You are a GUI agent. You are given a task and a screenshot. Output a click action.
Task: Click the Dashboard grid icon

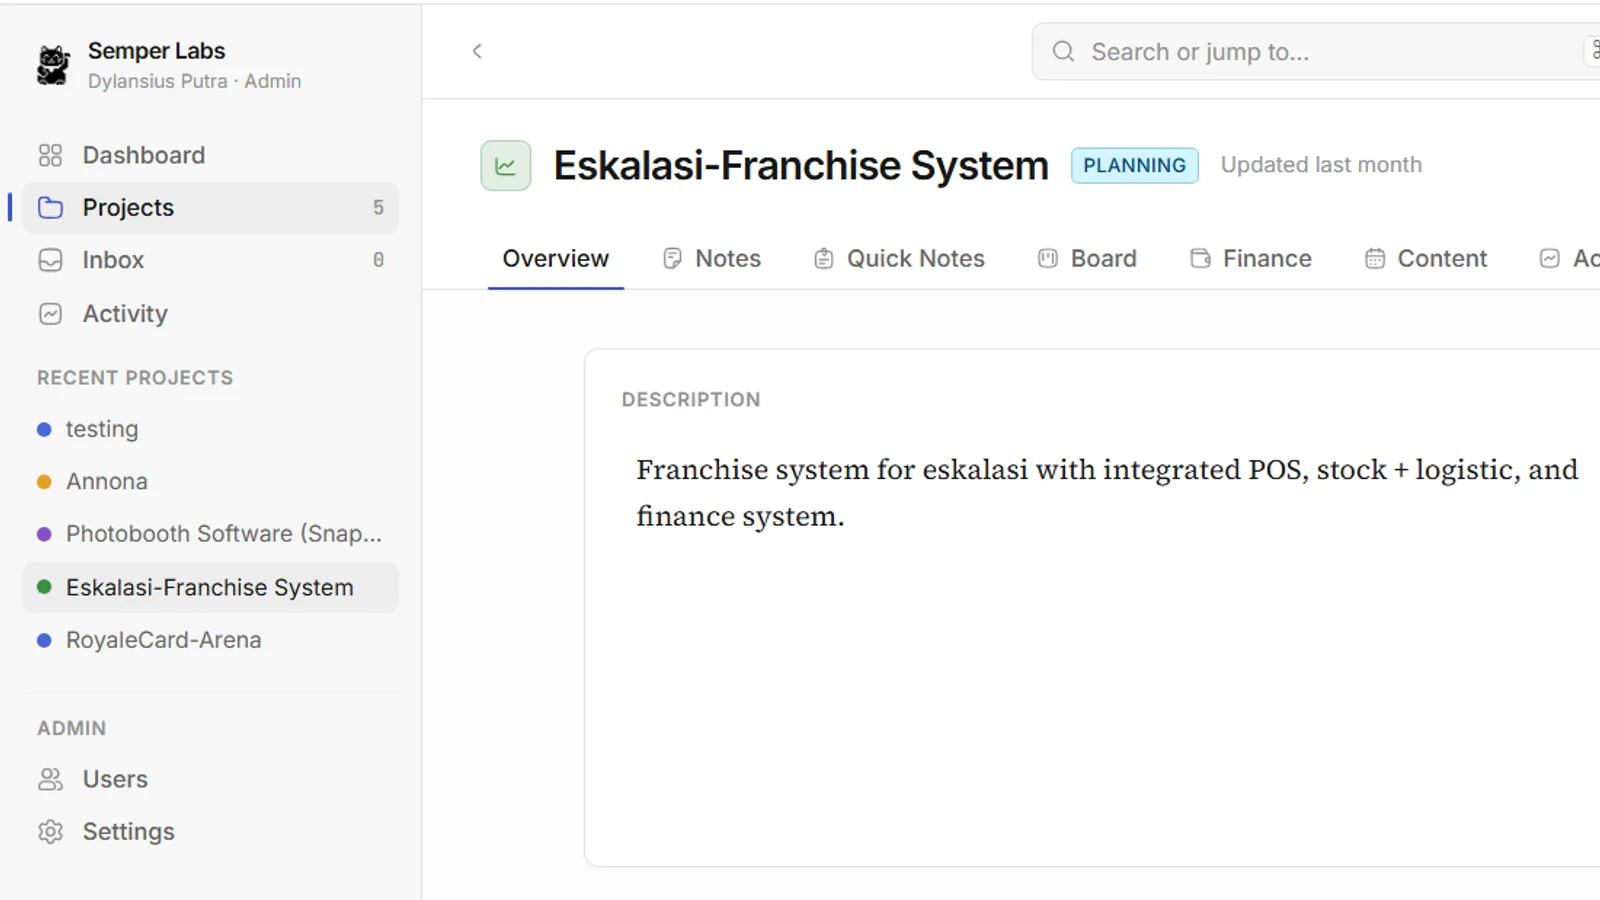(x=50, y=155)
